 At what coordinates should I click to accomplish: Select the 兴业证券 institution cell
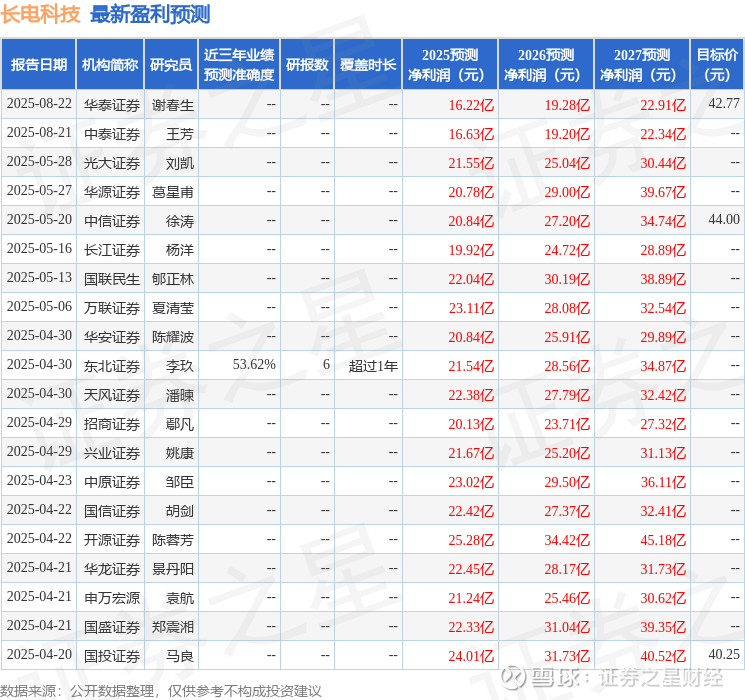tap(112, 453)
